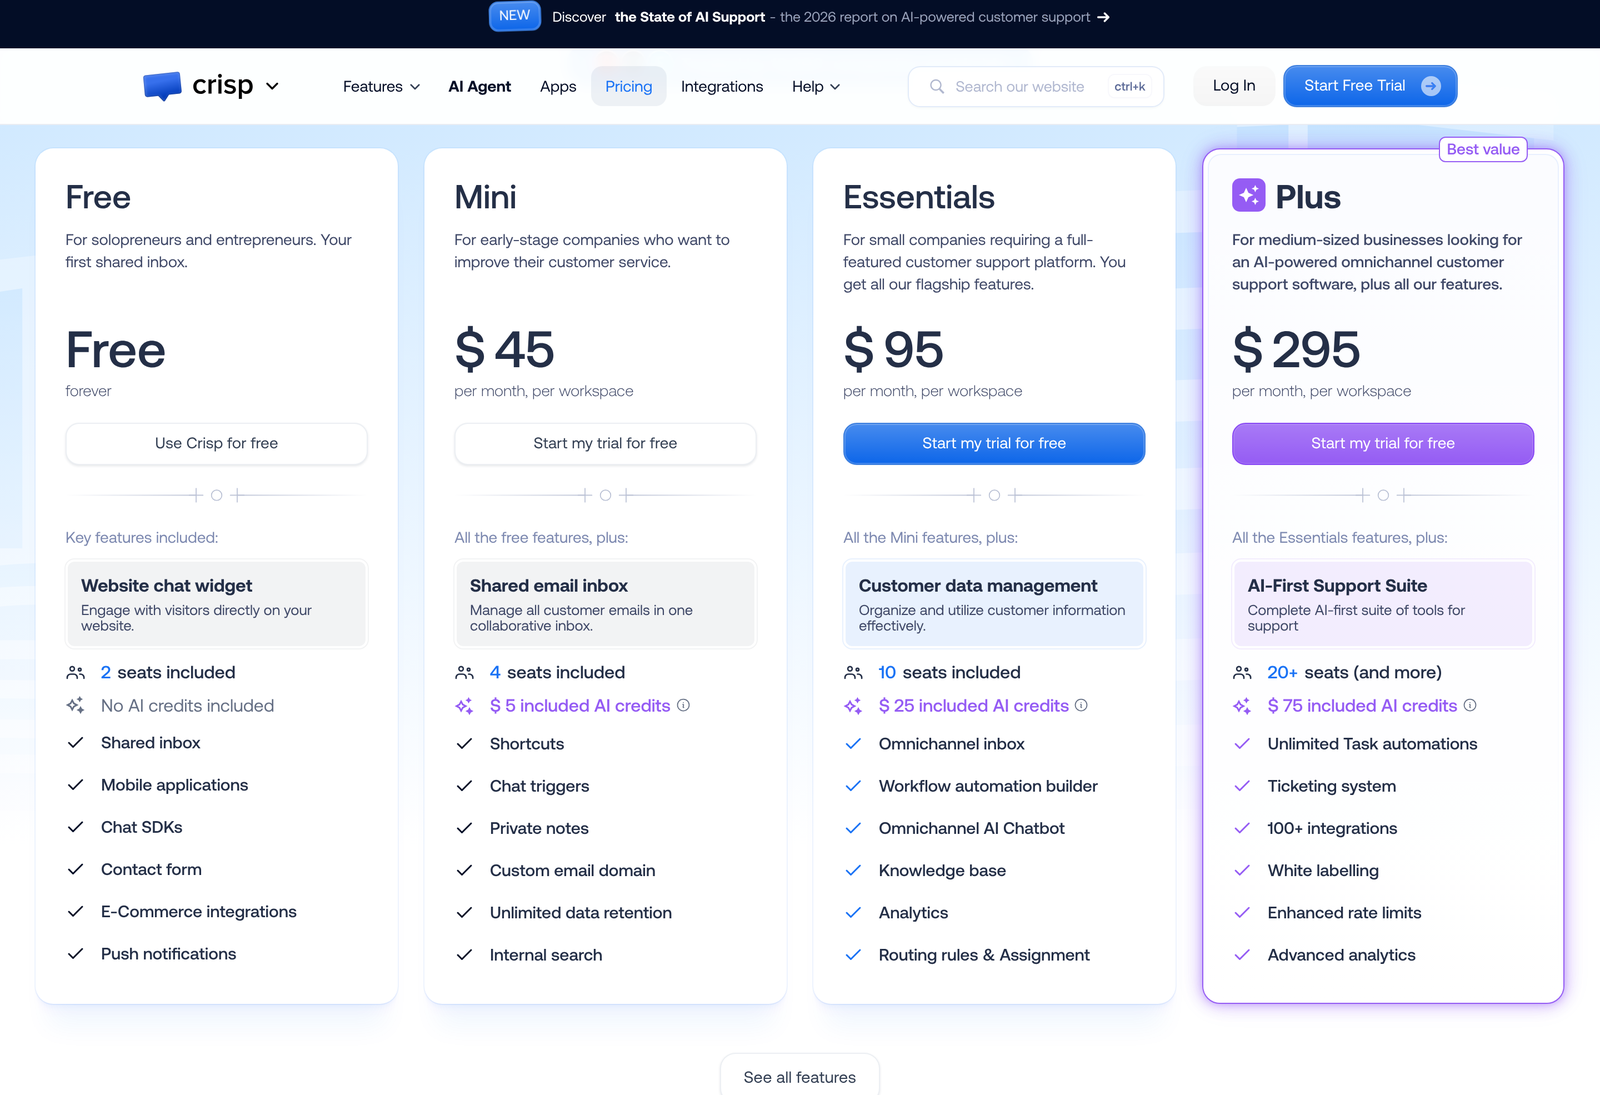Click the Mobile applications feature text
Viewport: 1600px width, 1095px height.
(174, 785)
